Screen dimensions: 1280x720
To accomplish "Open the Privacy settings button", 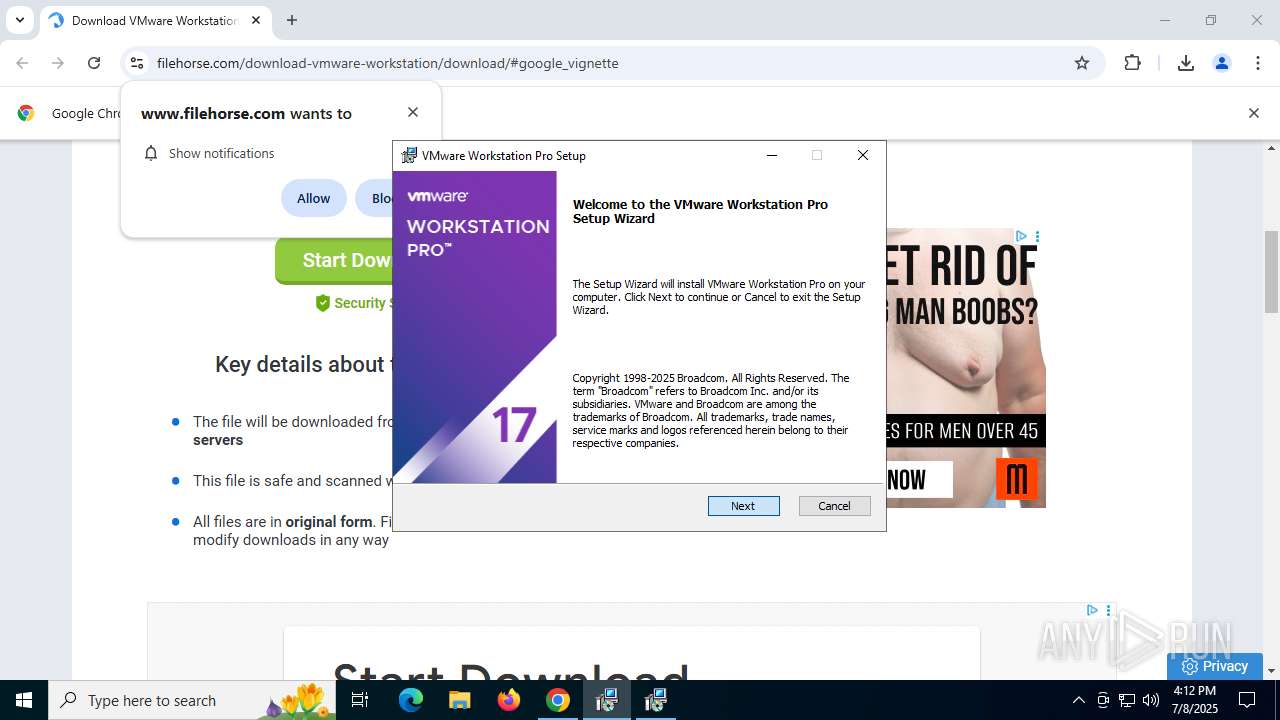I will click(x=1214, y=666).
